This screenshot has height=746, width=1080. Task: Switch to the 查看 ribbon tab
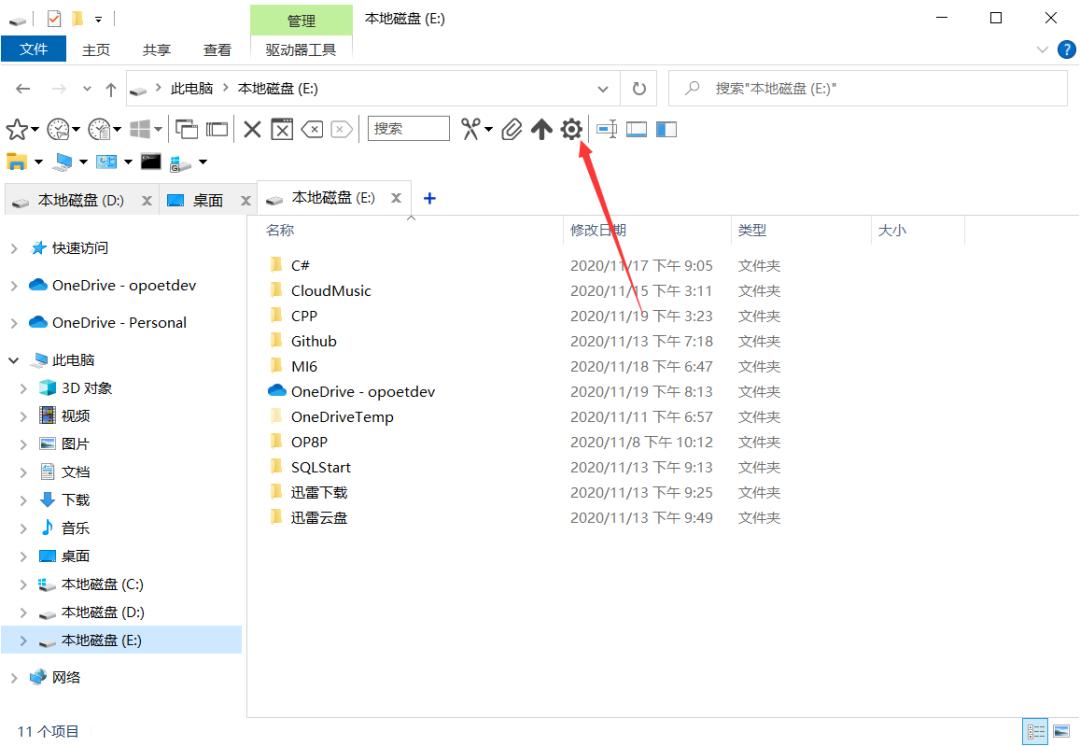[217, 48]
